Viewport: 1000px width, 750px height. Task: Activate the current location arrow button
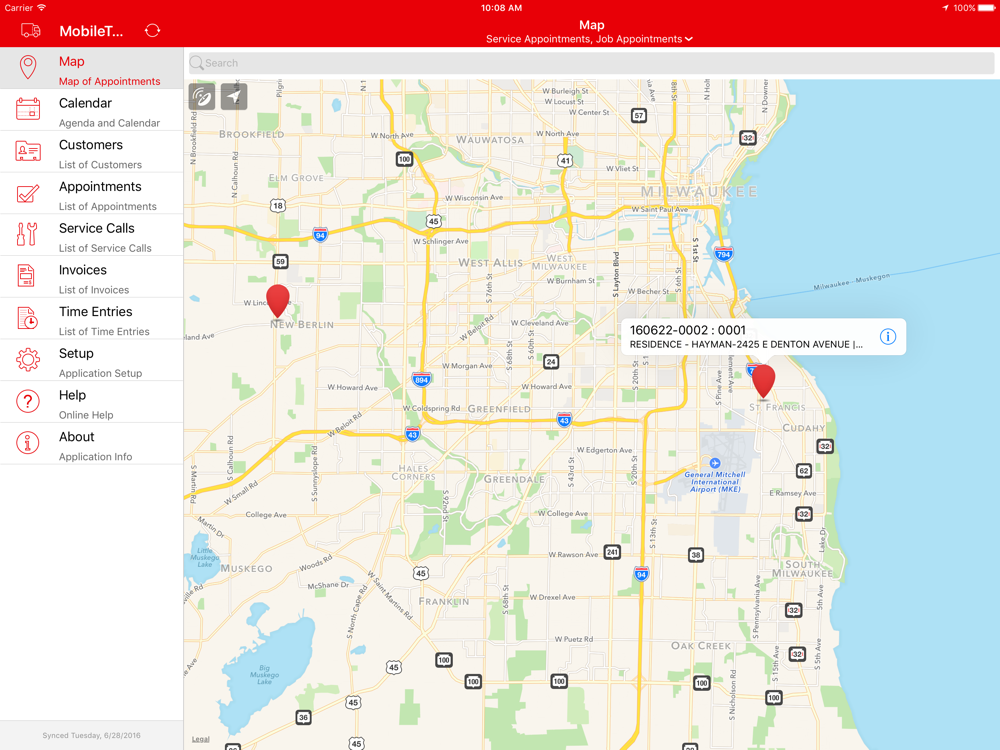tap(234, 97)
